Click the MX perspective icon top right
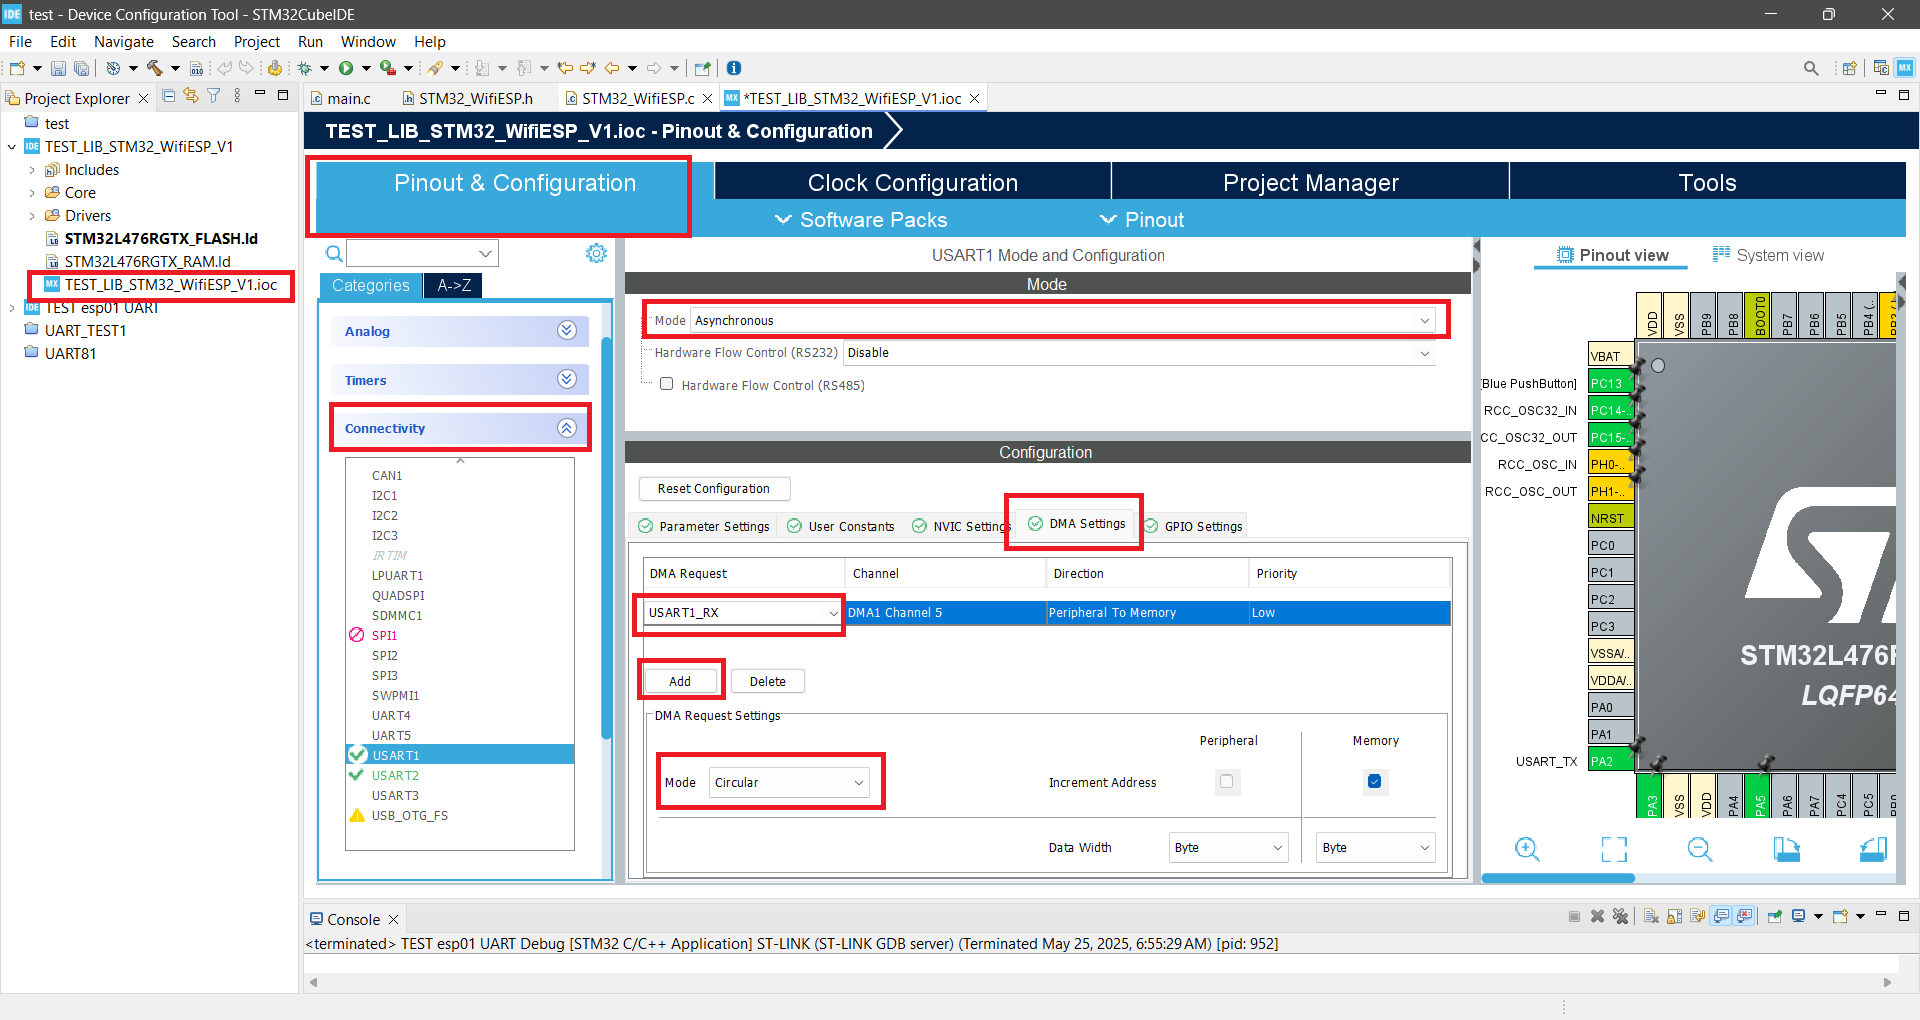Screen dimensions: 1920x1020 1905,68
